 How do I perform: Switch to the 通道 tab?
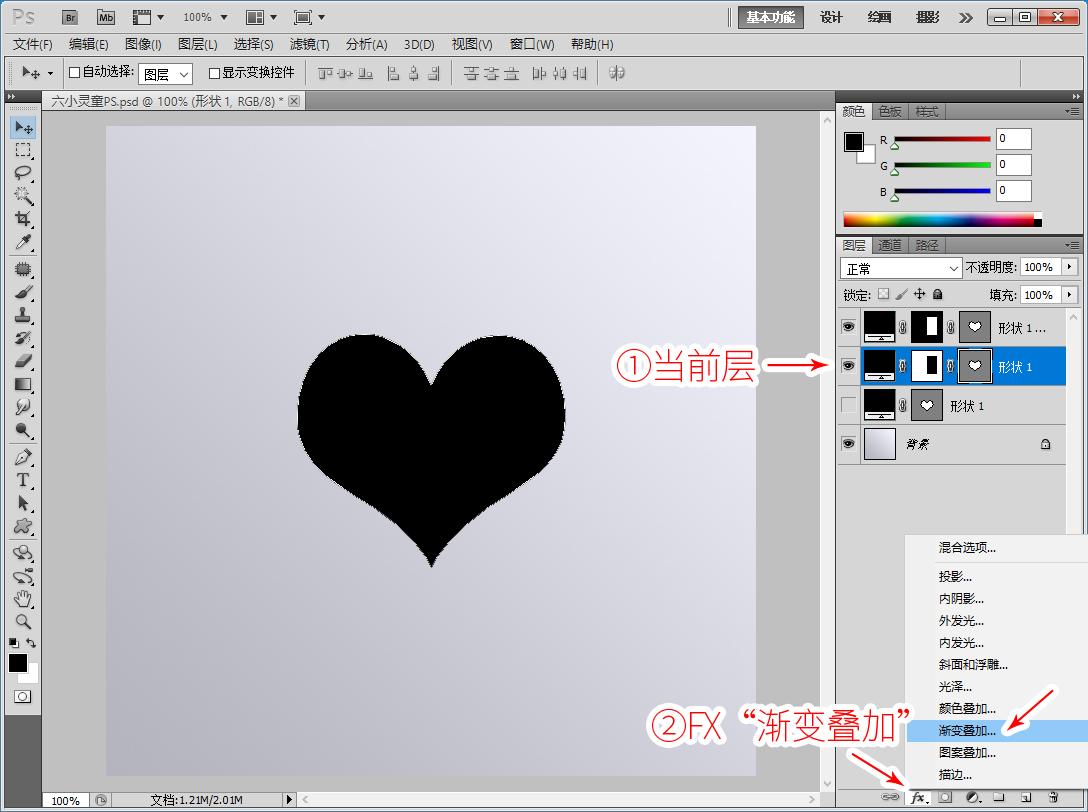890,245
